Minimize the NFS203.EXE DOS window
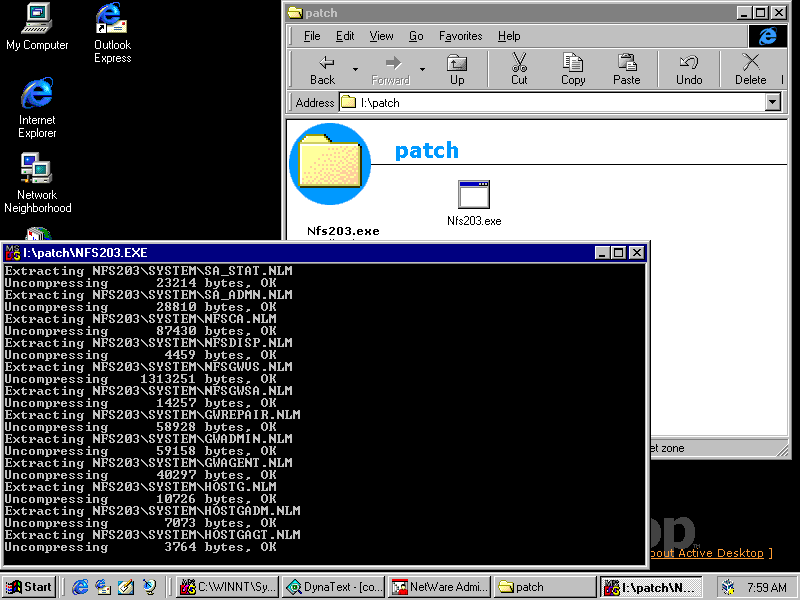This screenshot has width=800, height=600. [603, 253]
